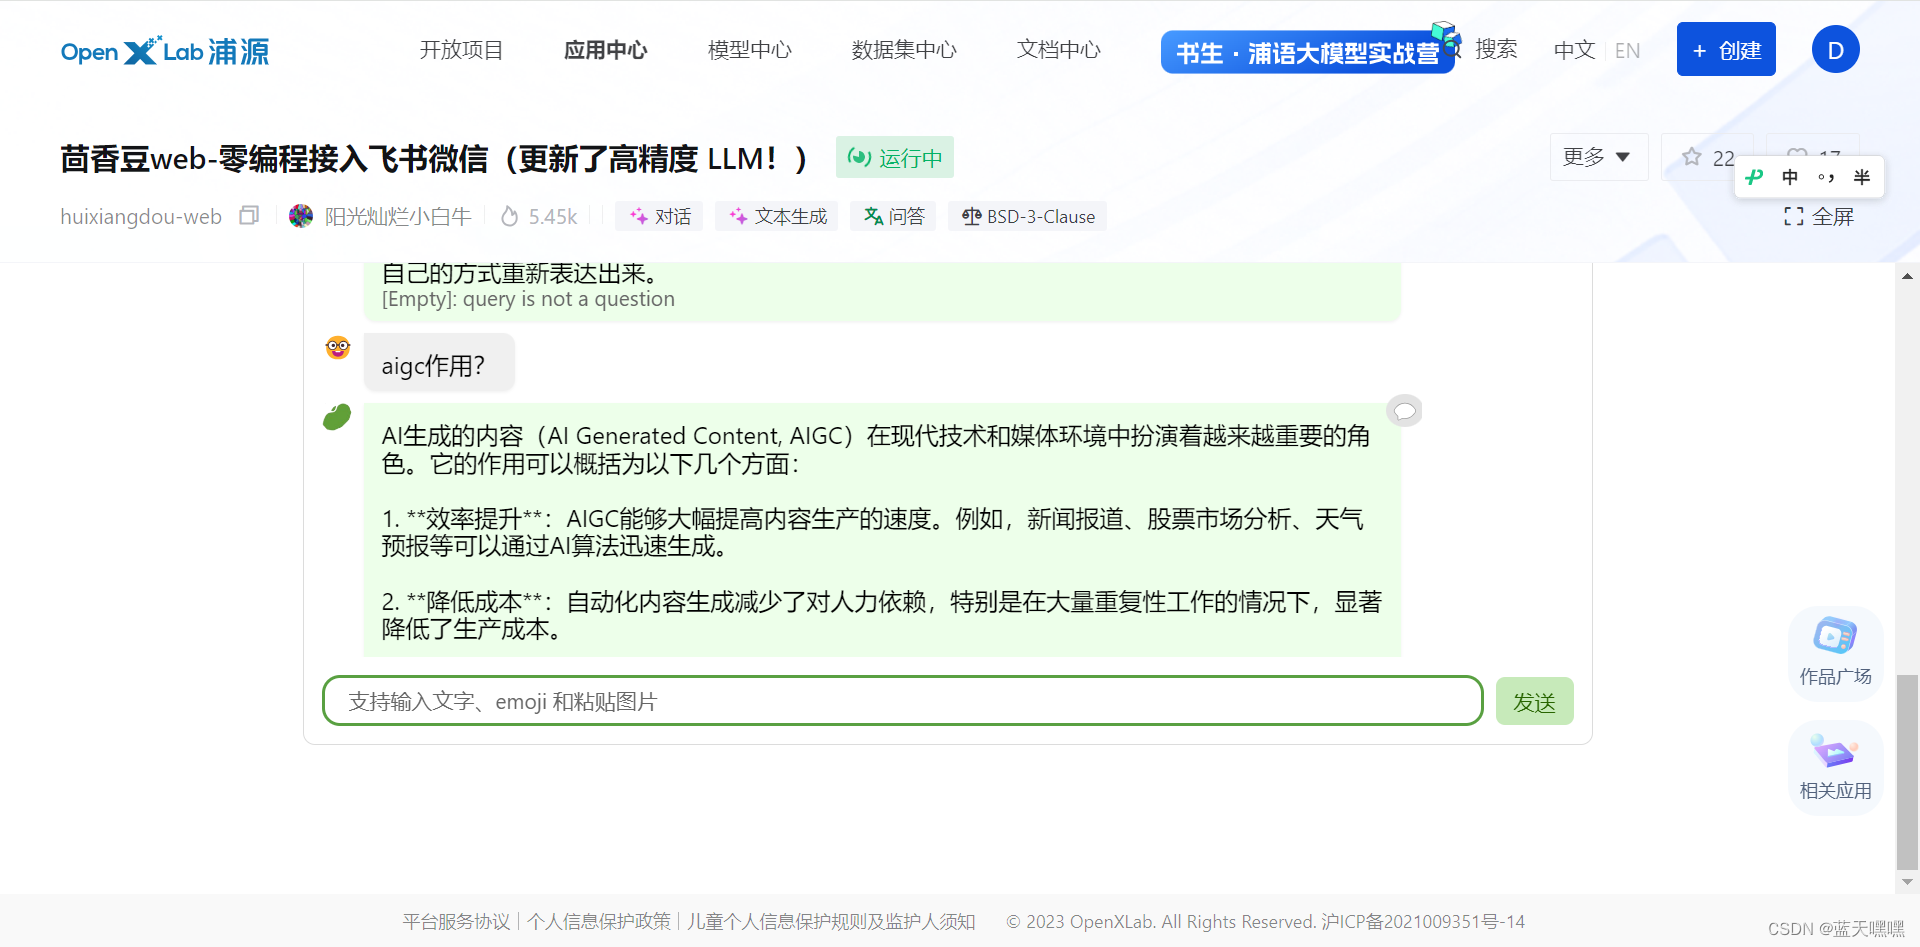Click the speech bubble icon on reply
Viewport: 1920px width, 947px height.
(1404, 411)
